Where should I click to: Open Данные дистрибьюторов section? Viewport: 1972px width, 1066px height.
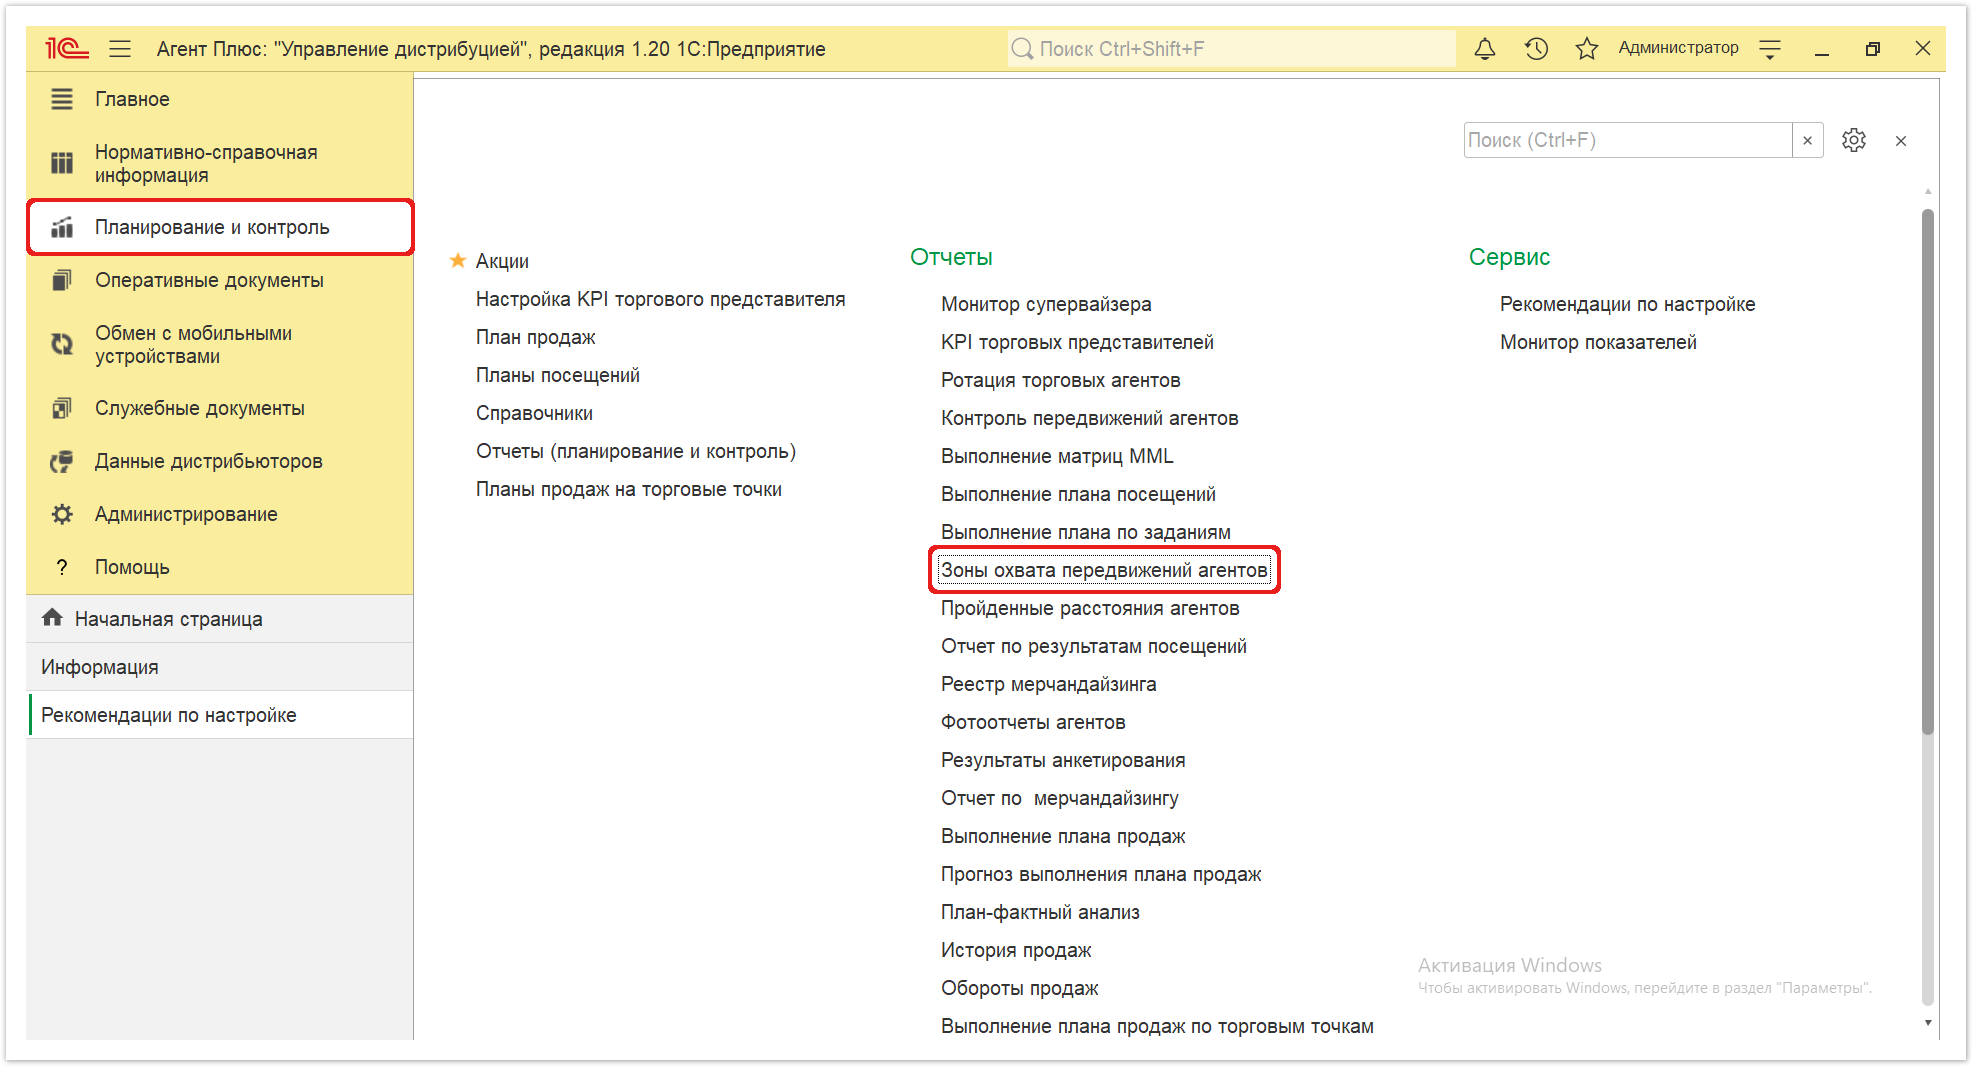click(x=219, y=461)
